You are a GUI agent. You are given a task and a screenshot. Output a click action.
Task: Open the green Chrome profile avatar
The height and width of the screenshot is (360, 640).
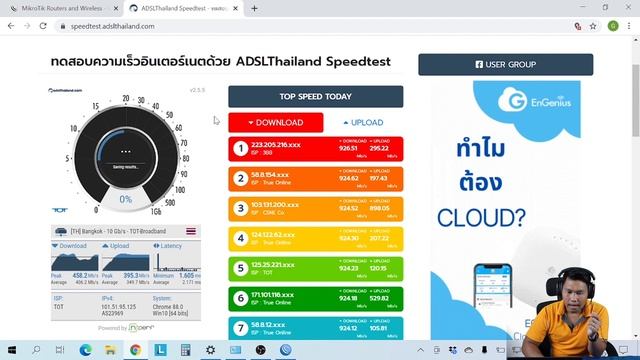coord(613,26)
